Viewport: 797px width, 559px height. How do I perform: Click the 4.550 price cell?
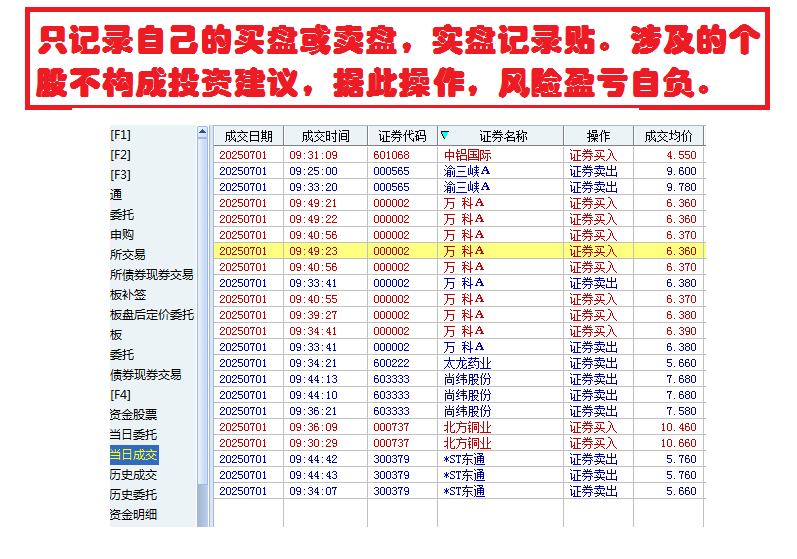coord(668,155)
